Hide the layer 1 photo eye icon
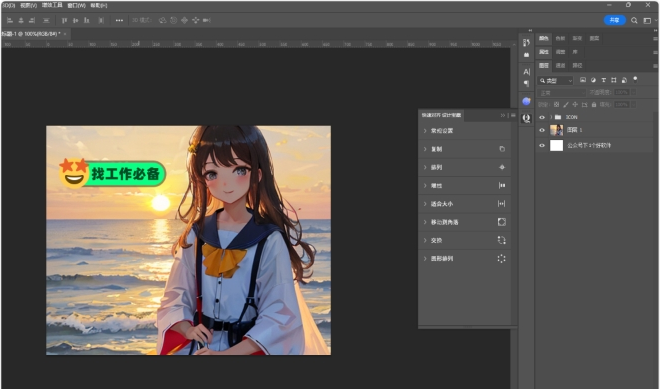This screenshot has width=660, height=389. (x=542, y=130)
